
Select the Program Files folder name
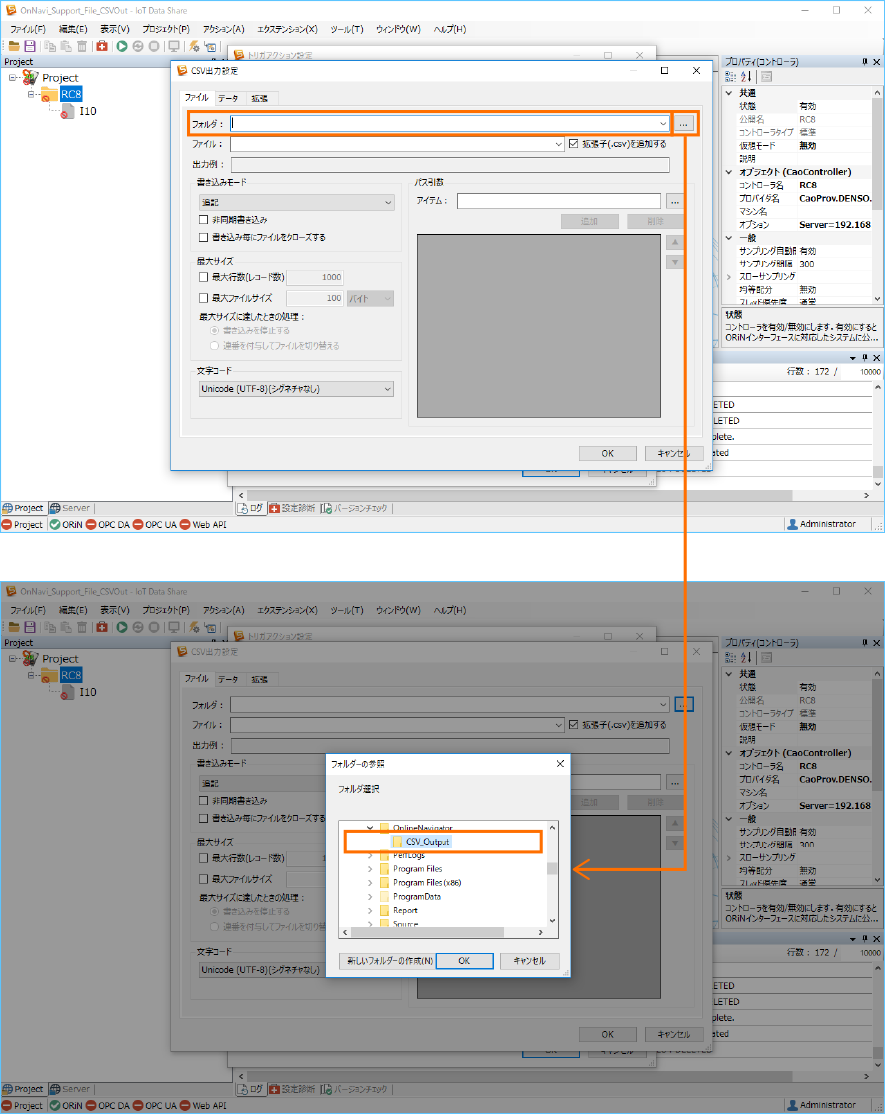[x=418, y=869]
